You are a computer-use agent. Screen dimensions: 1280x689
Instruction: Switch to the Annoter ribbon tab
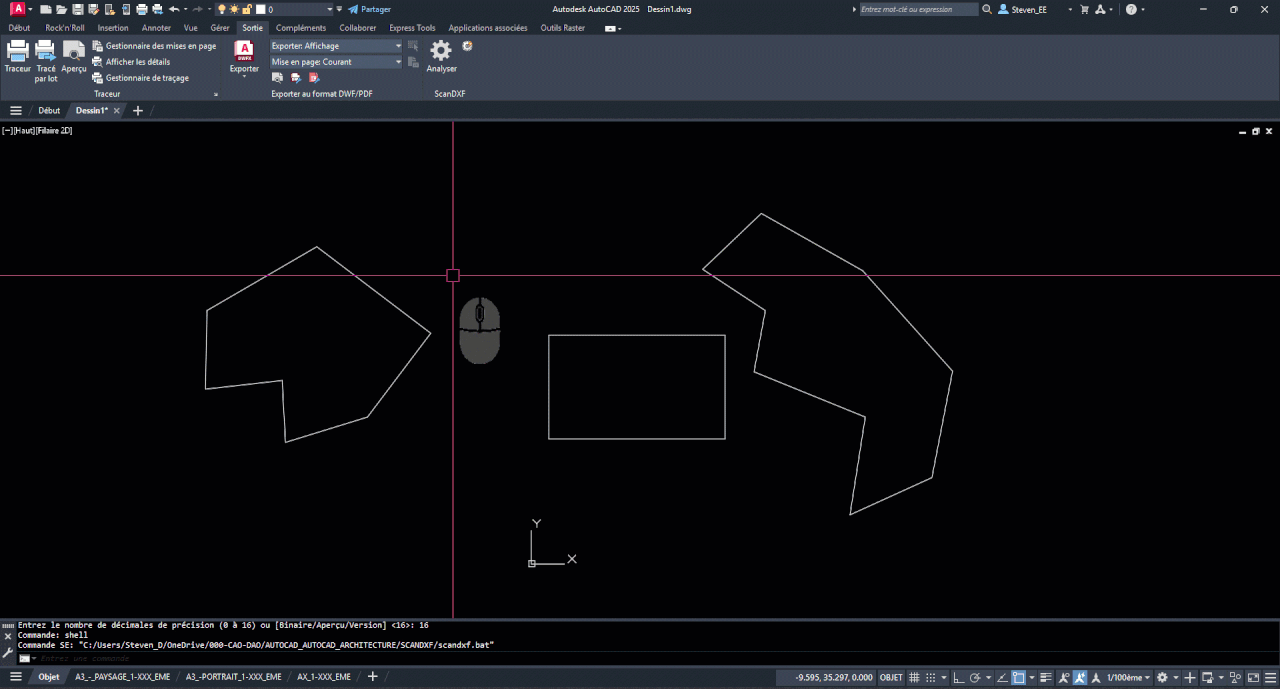[156, 28]
